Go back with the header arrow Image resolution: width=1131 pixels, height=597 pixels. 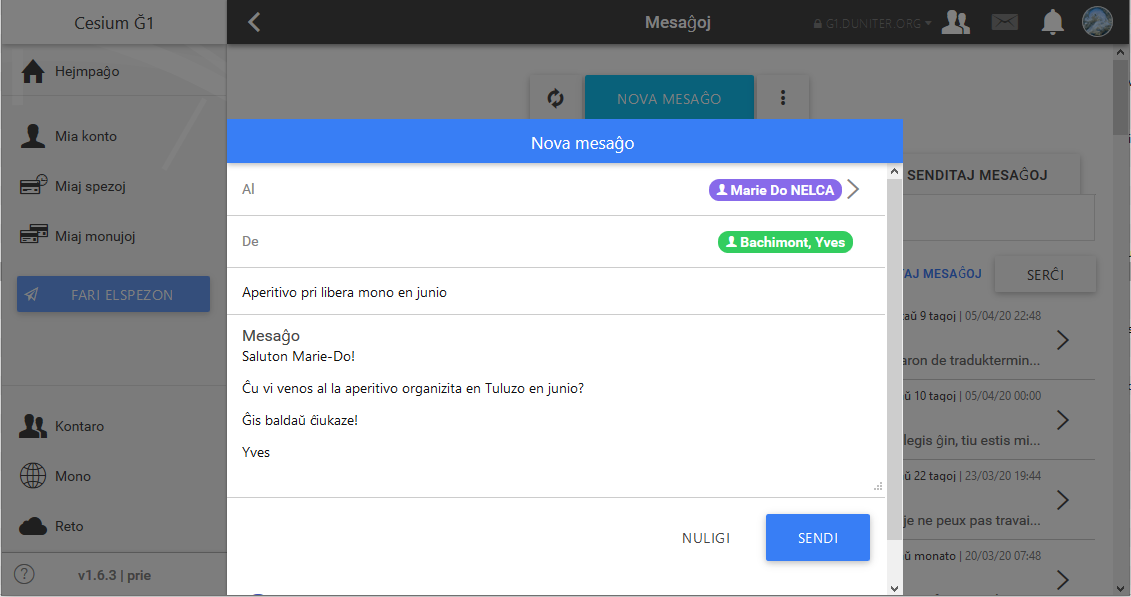tap(254, 22)
